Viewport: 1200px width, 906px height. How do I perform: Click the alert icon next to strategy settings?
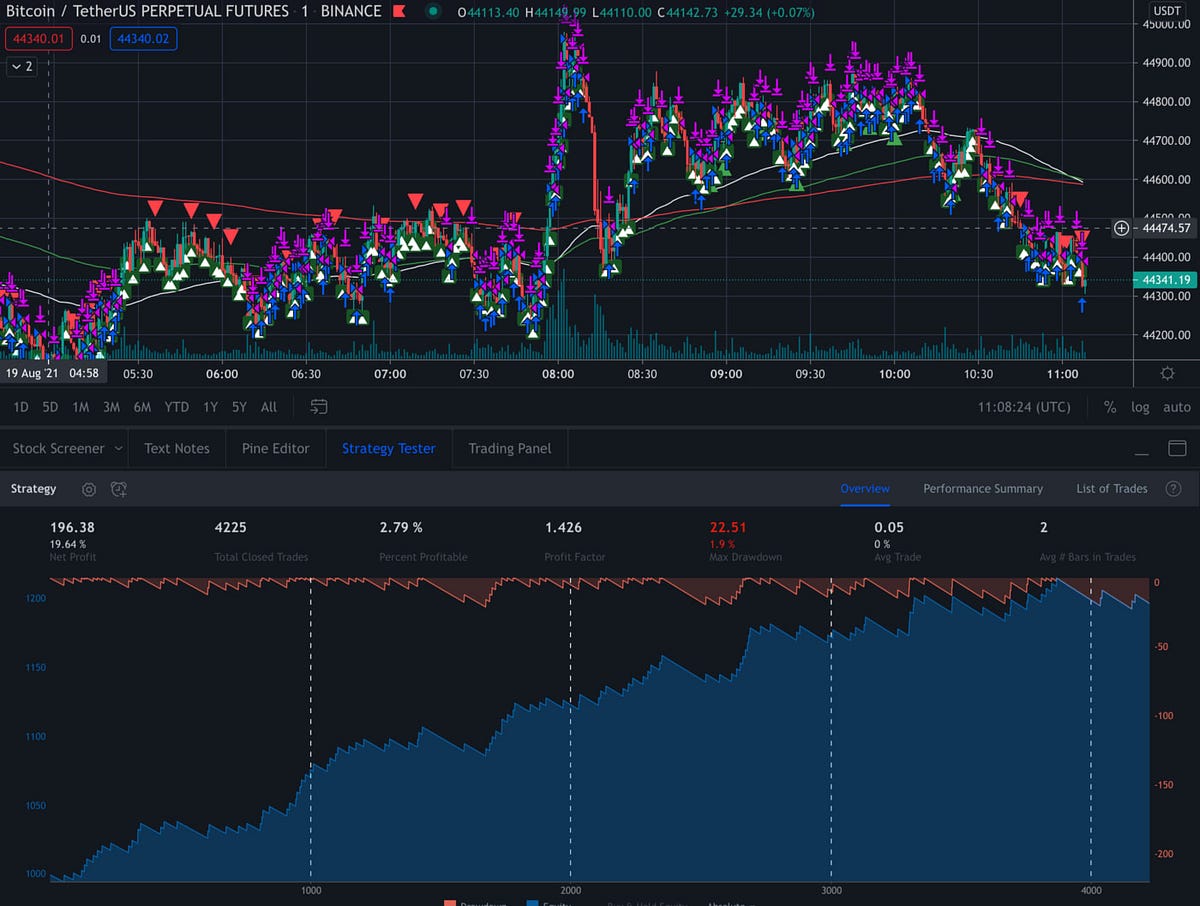tap(118, 489)
